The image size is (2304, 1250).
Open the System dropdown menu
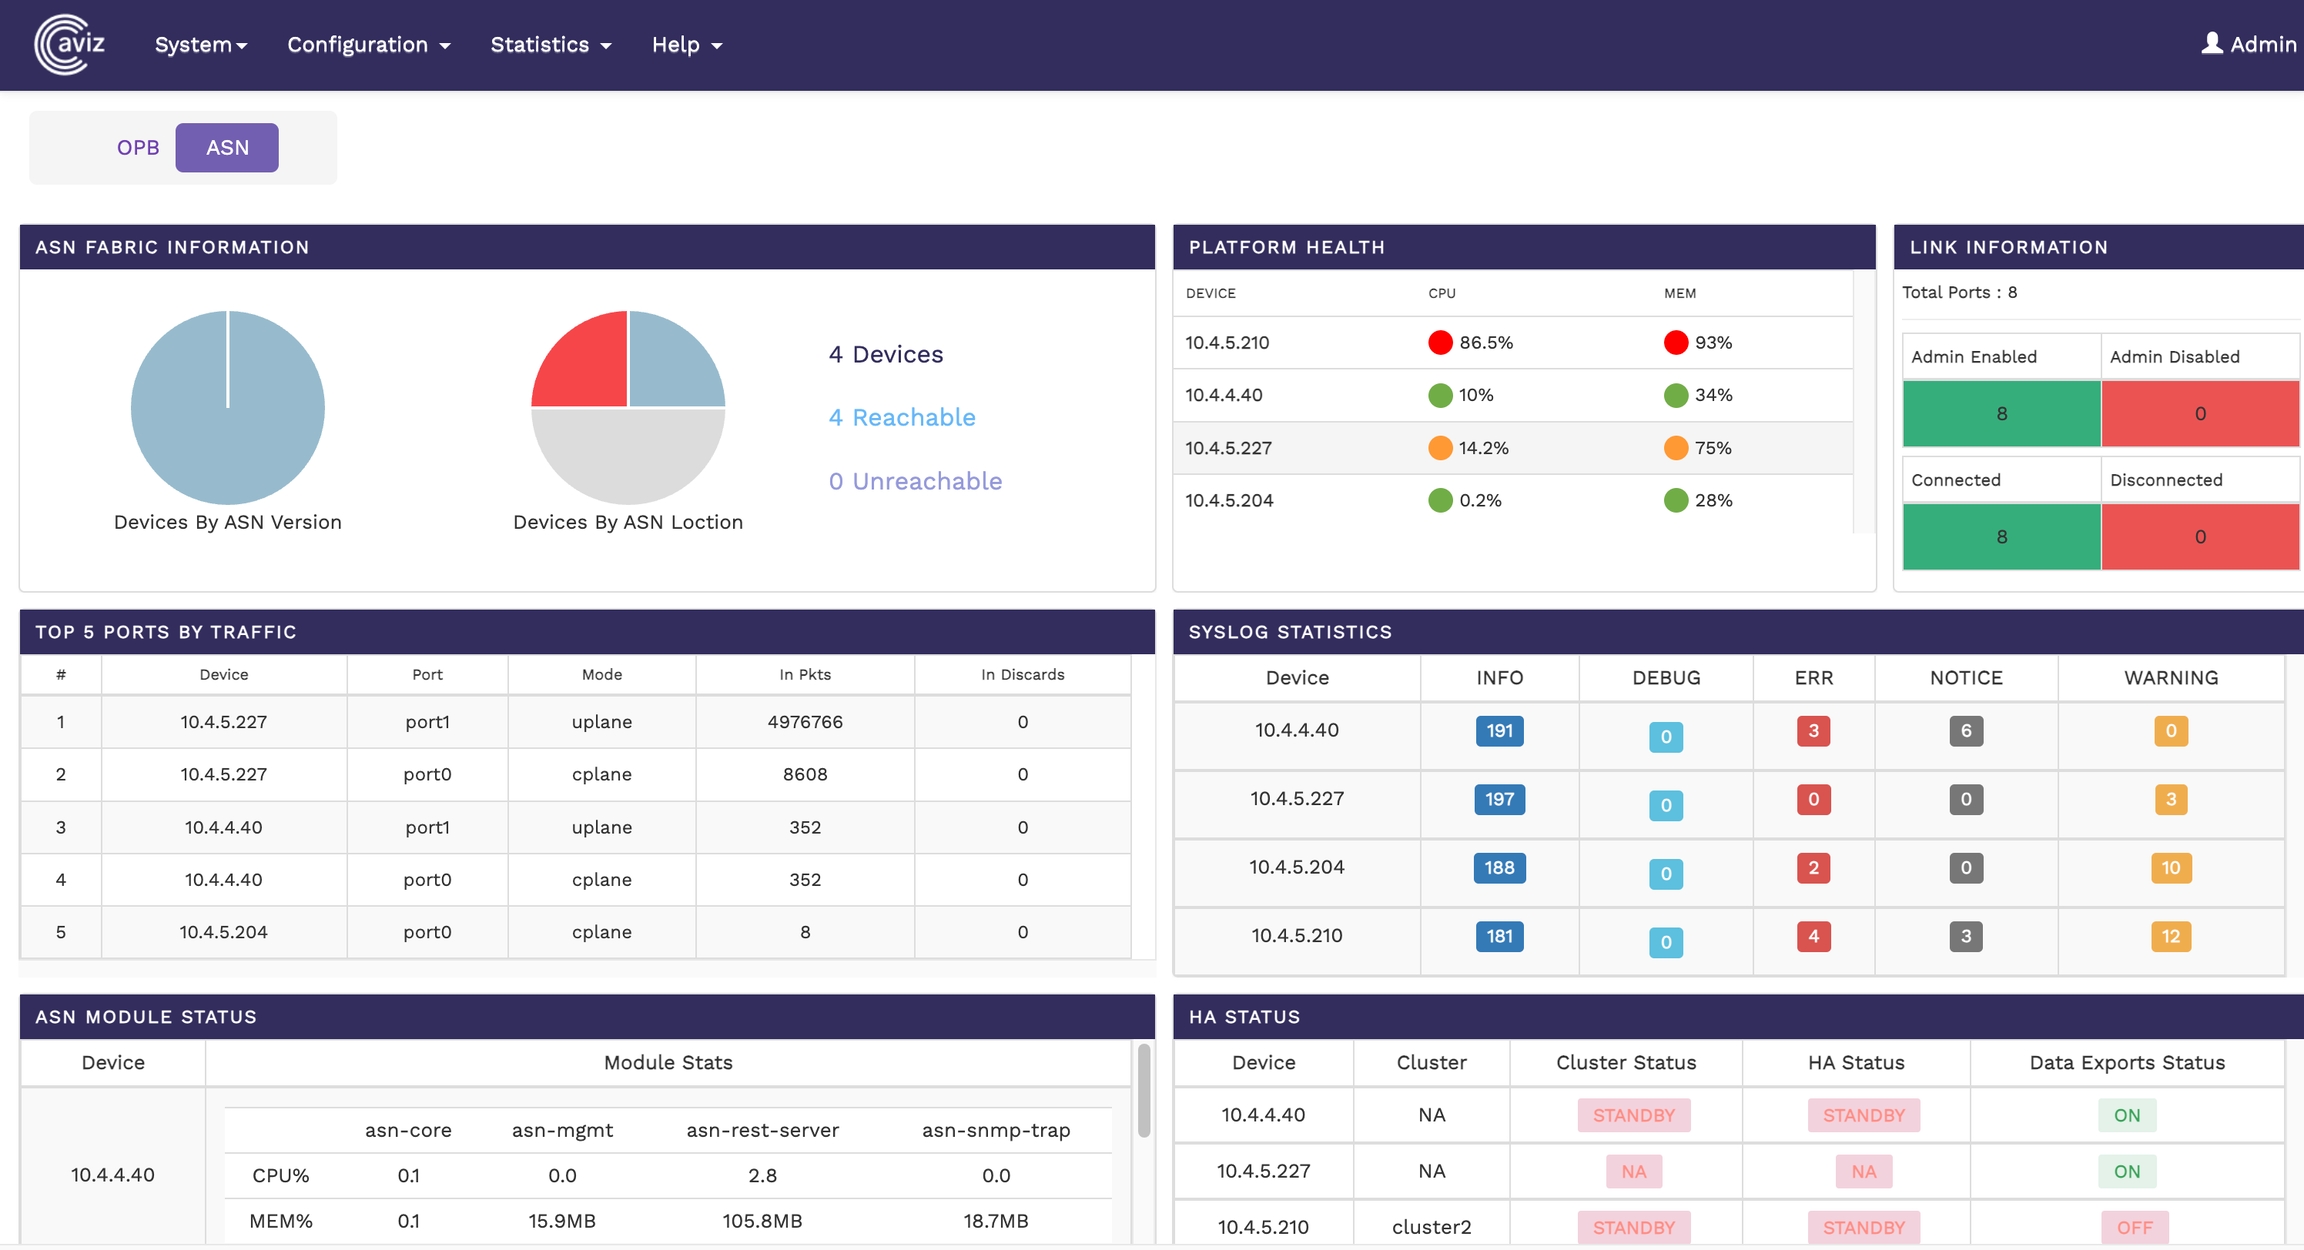[200, 45]
